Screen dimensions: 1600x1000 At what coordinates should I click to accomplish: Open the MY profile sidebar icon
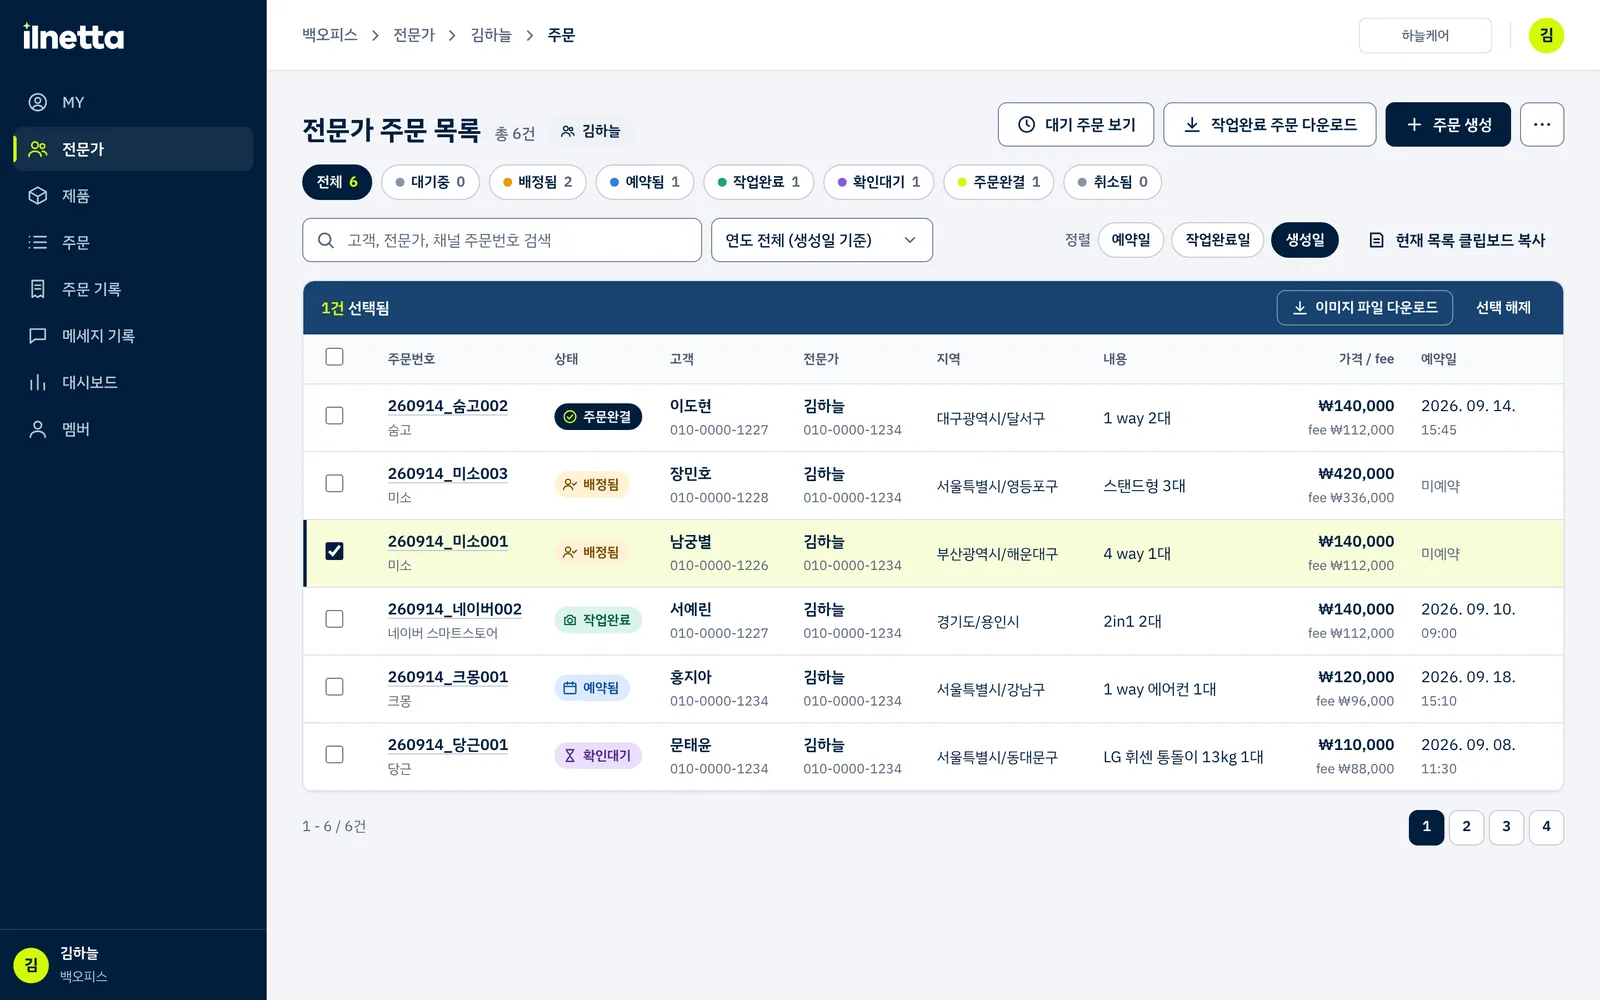tap(38, 102)
